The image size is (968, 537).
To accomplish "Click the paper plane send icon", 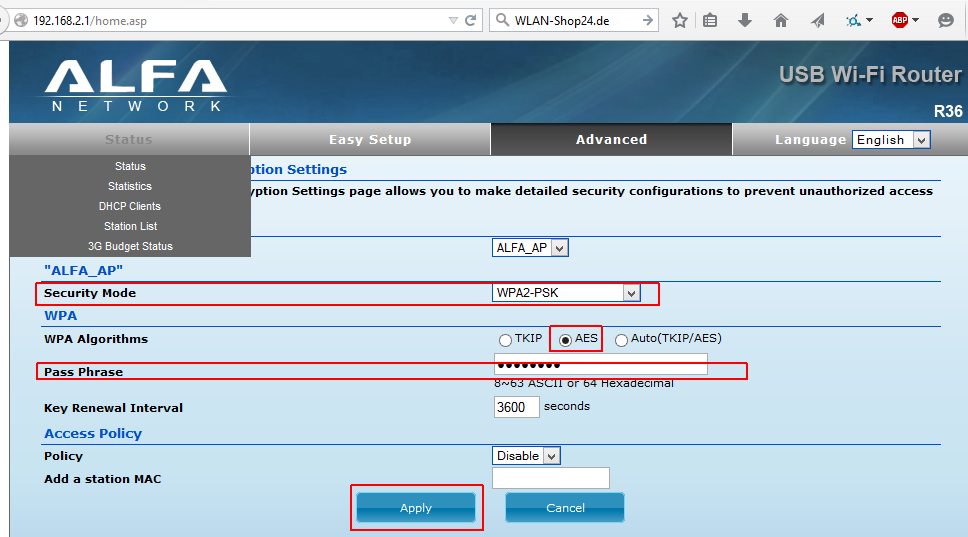I will tap(818, 20).
